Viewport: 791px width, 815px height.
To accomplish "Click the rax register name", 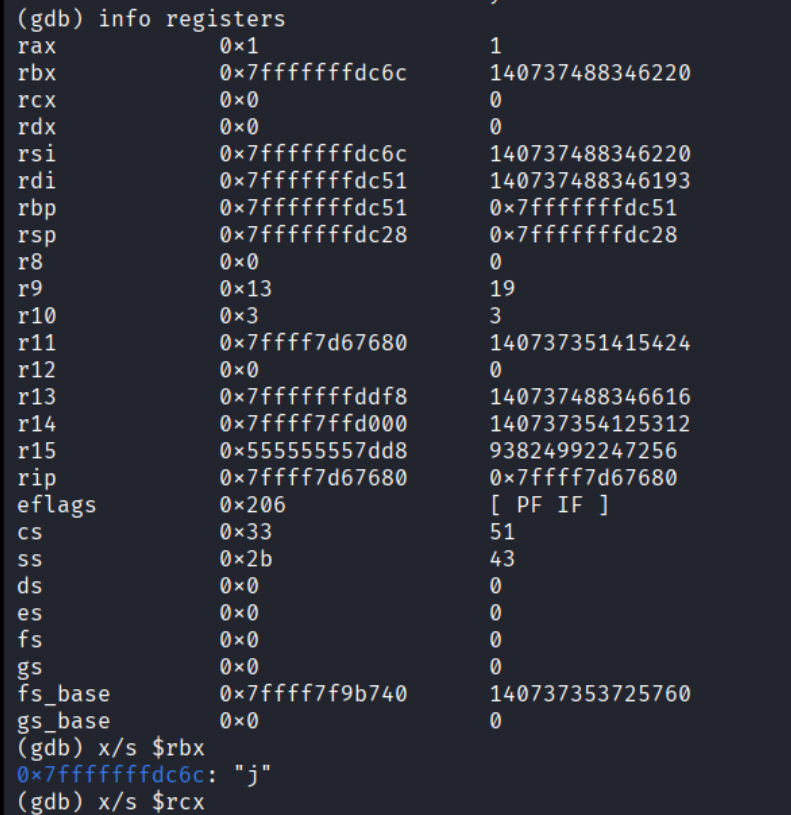I will pos(38,47).
